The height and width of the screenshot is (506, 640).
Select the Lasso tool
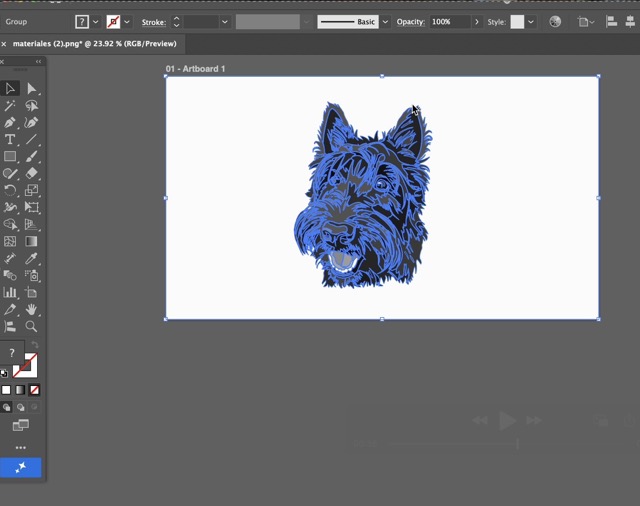click(31, 106)
